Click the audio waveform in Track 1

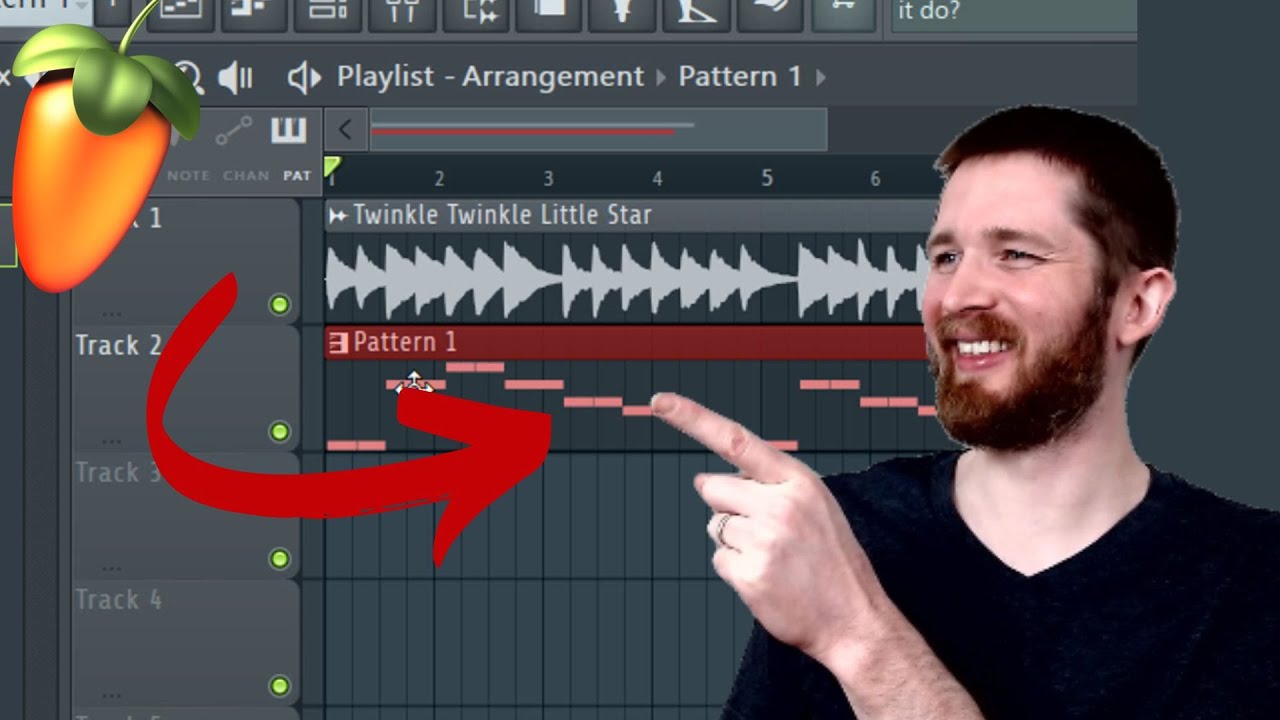click(x=628, y=280)
